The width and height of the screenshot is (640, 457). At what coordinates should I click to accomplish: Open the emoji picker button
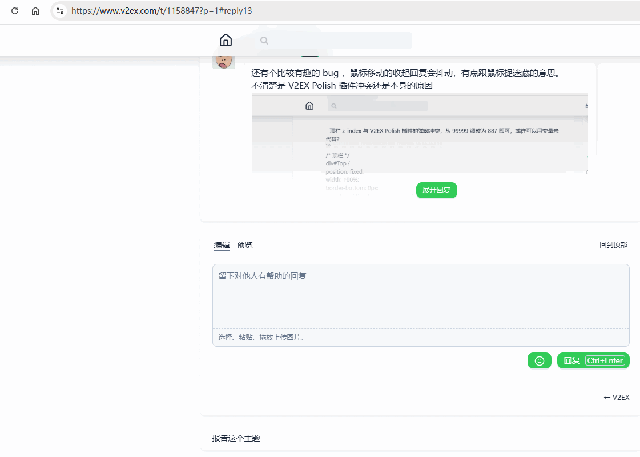pos(539,360)
